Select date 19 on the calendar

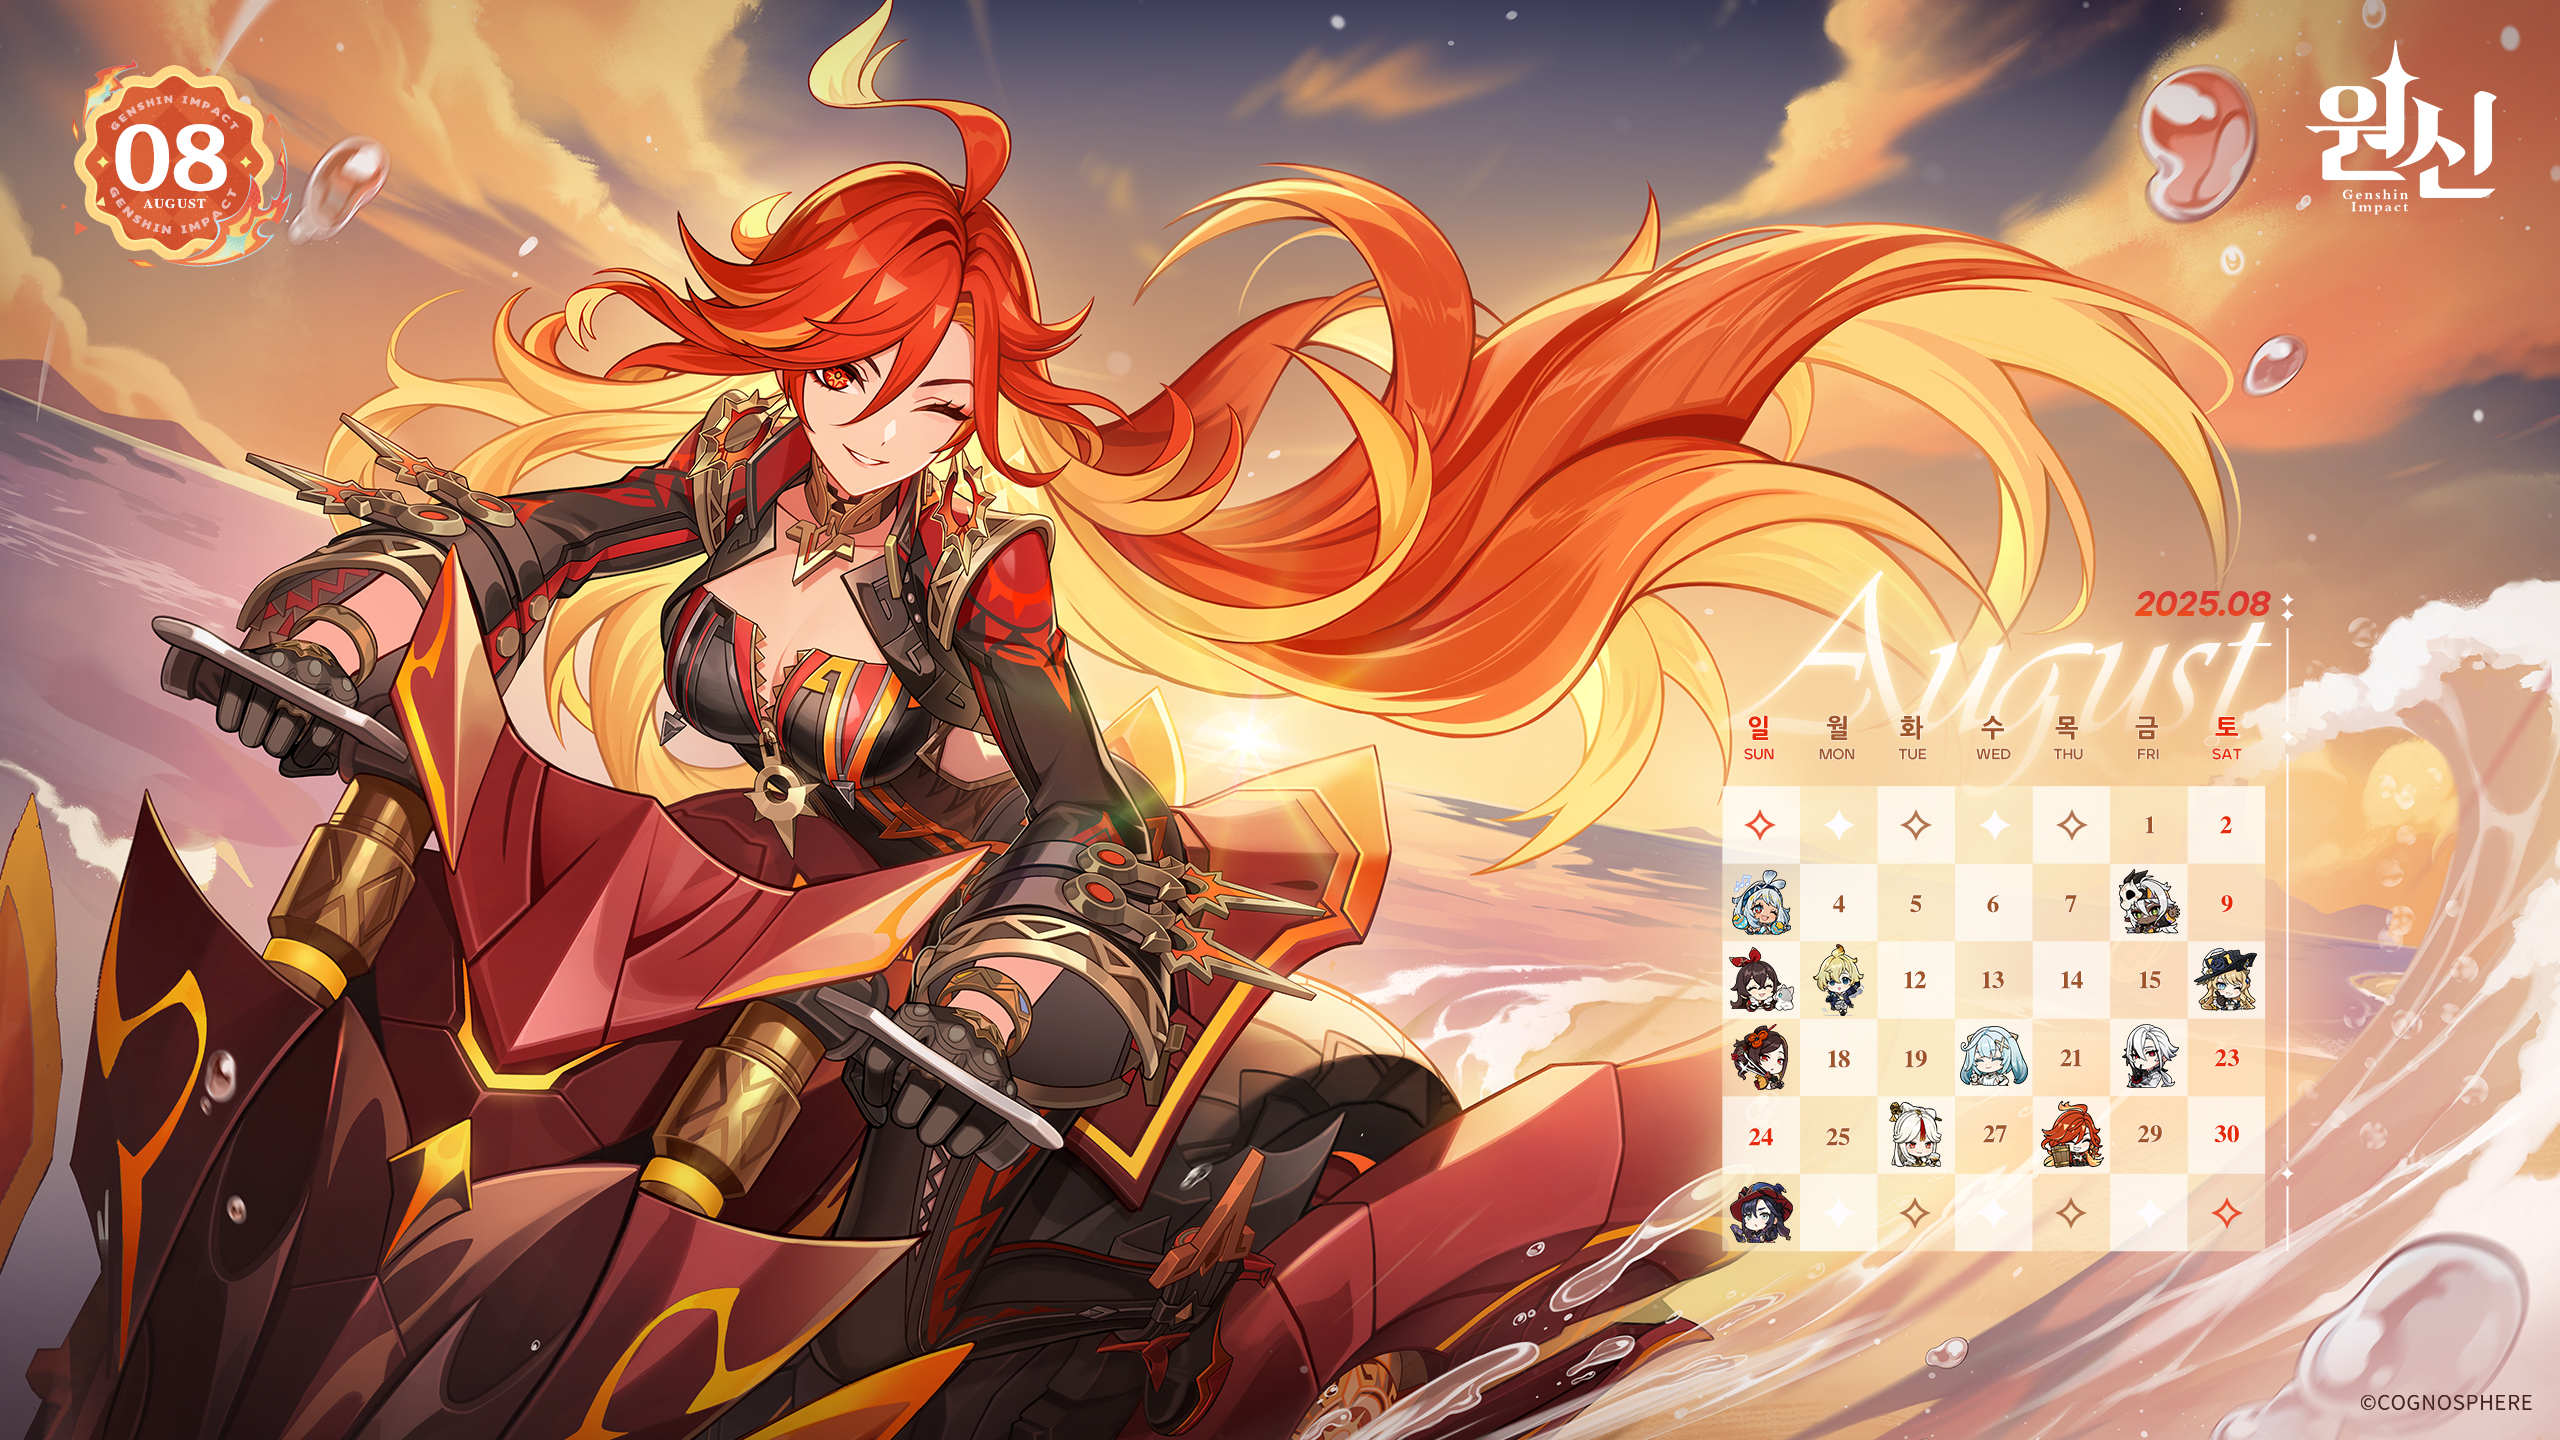1915,1059
